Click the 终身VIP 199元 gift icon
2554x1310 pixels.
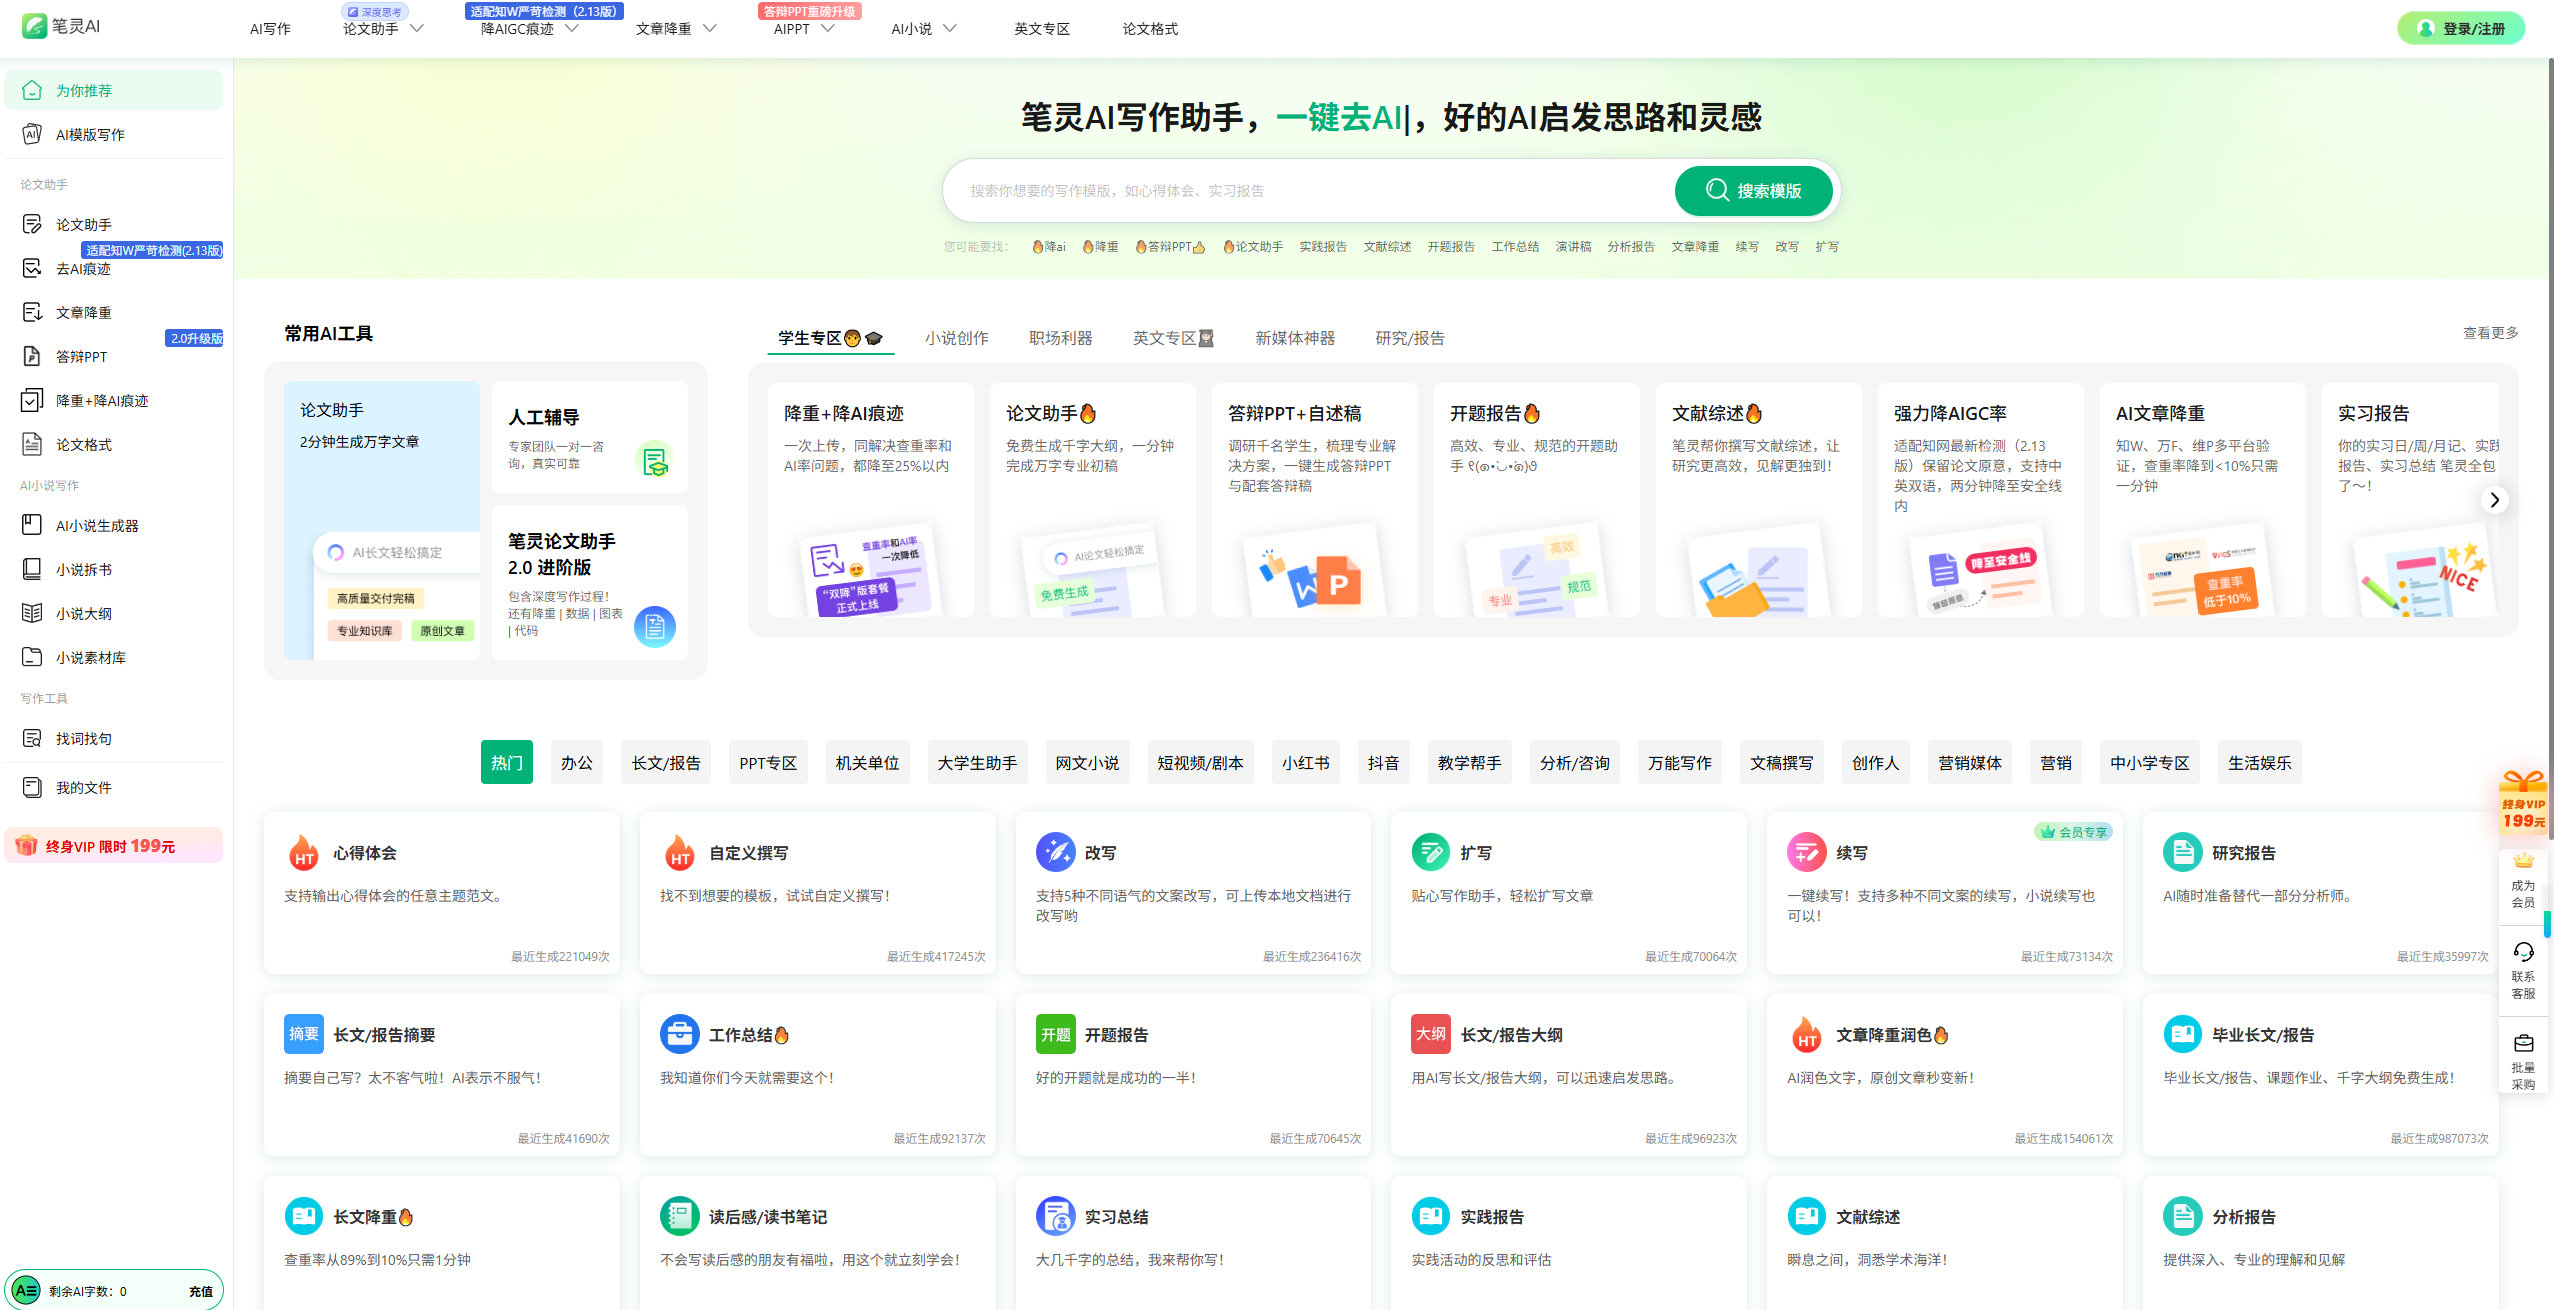pos(2522,800)
